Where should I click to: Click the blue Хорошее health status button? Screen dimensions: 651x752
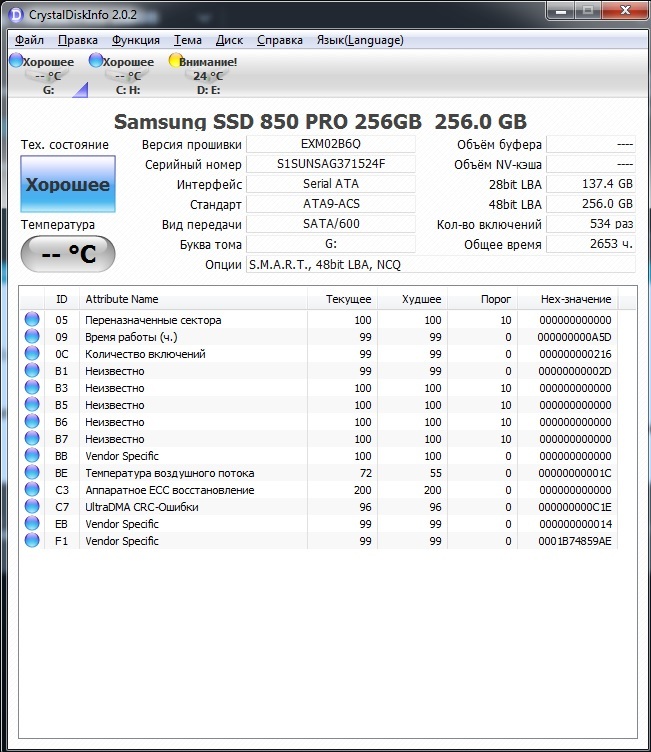point(68,184)
